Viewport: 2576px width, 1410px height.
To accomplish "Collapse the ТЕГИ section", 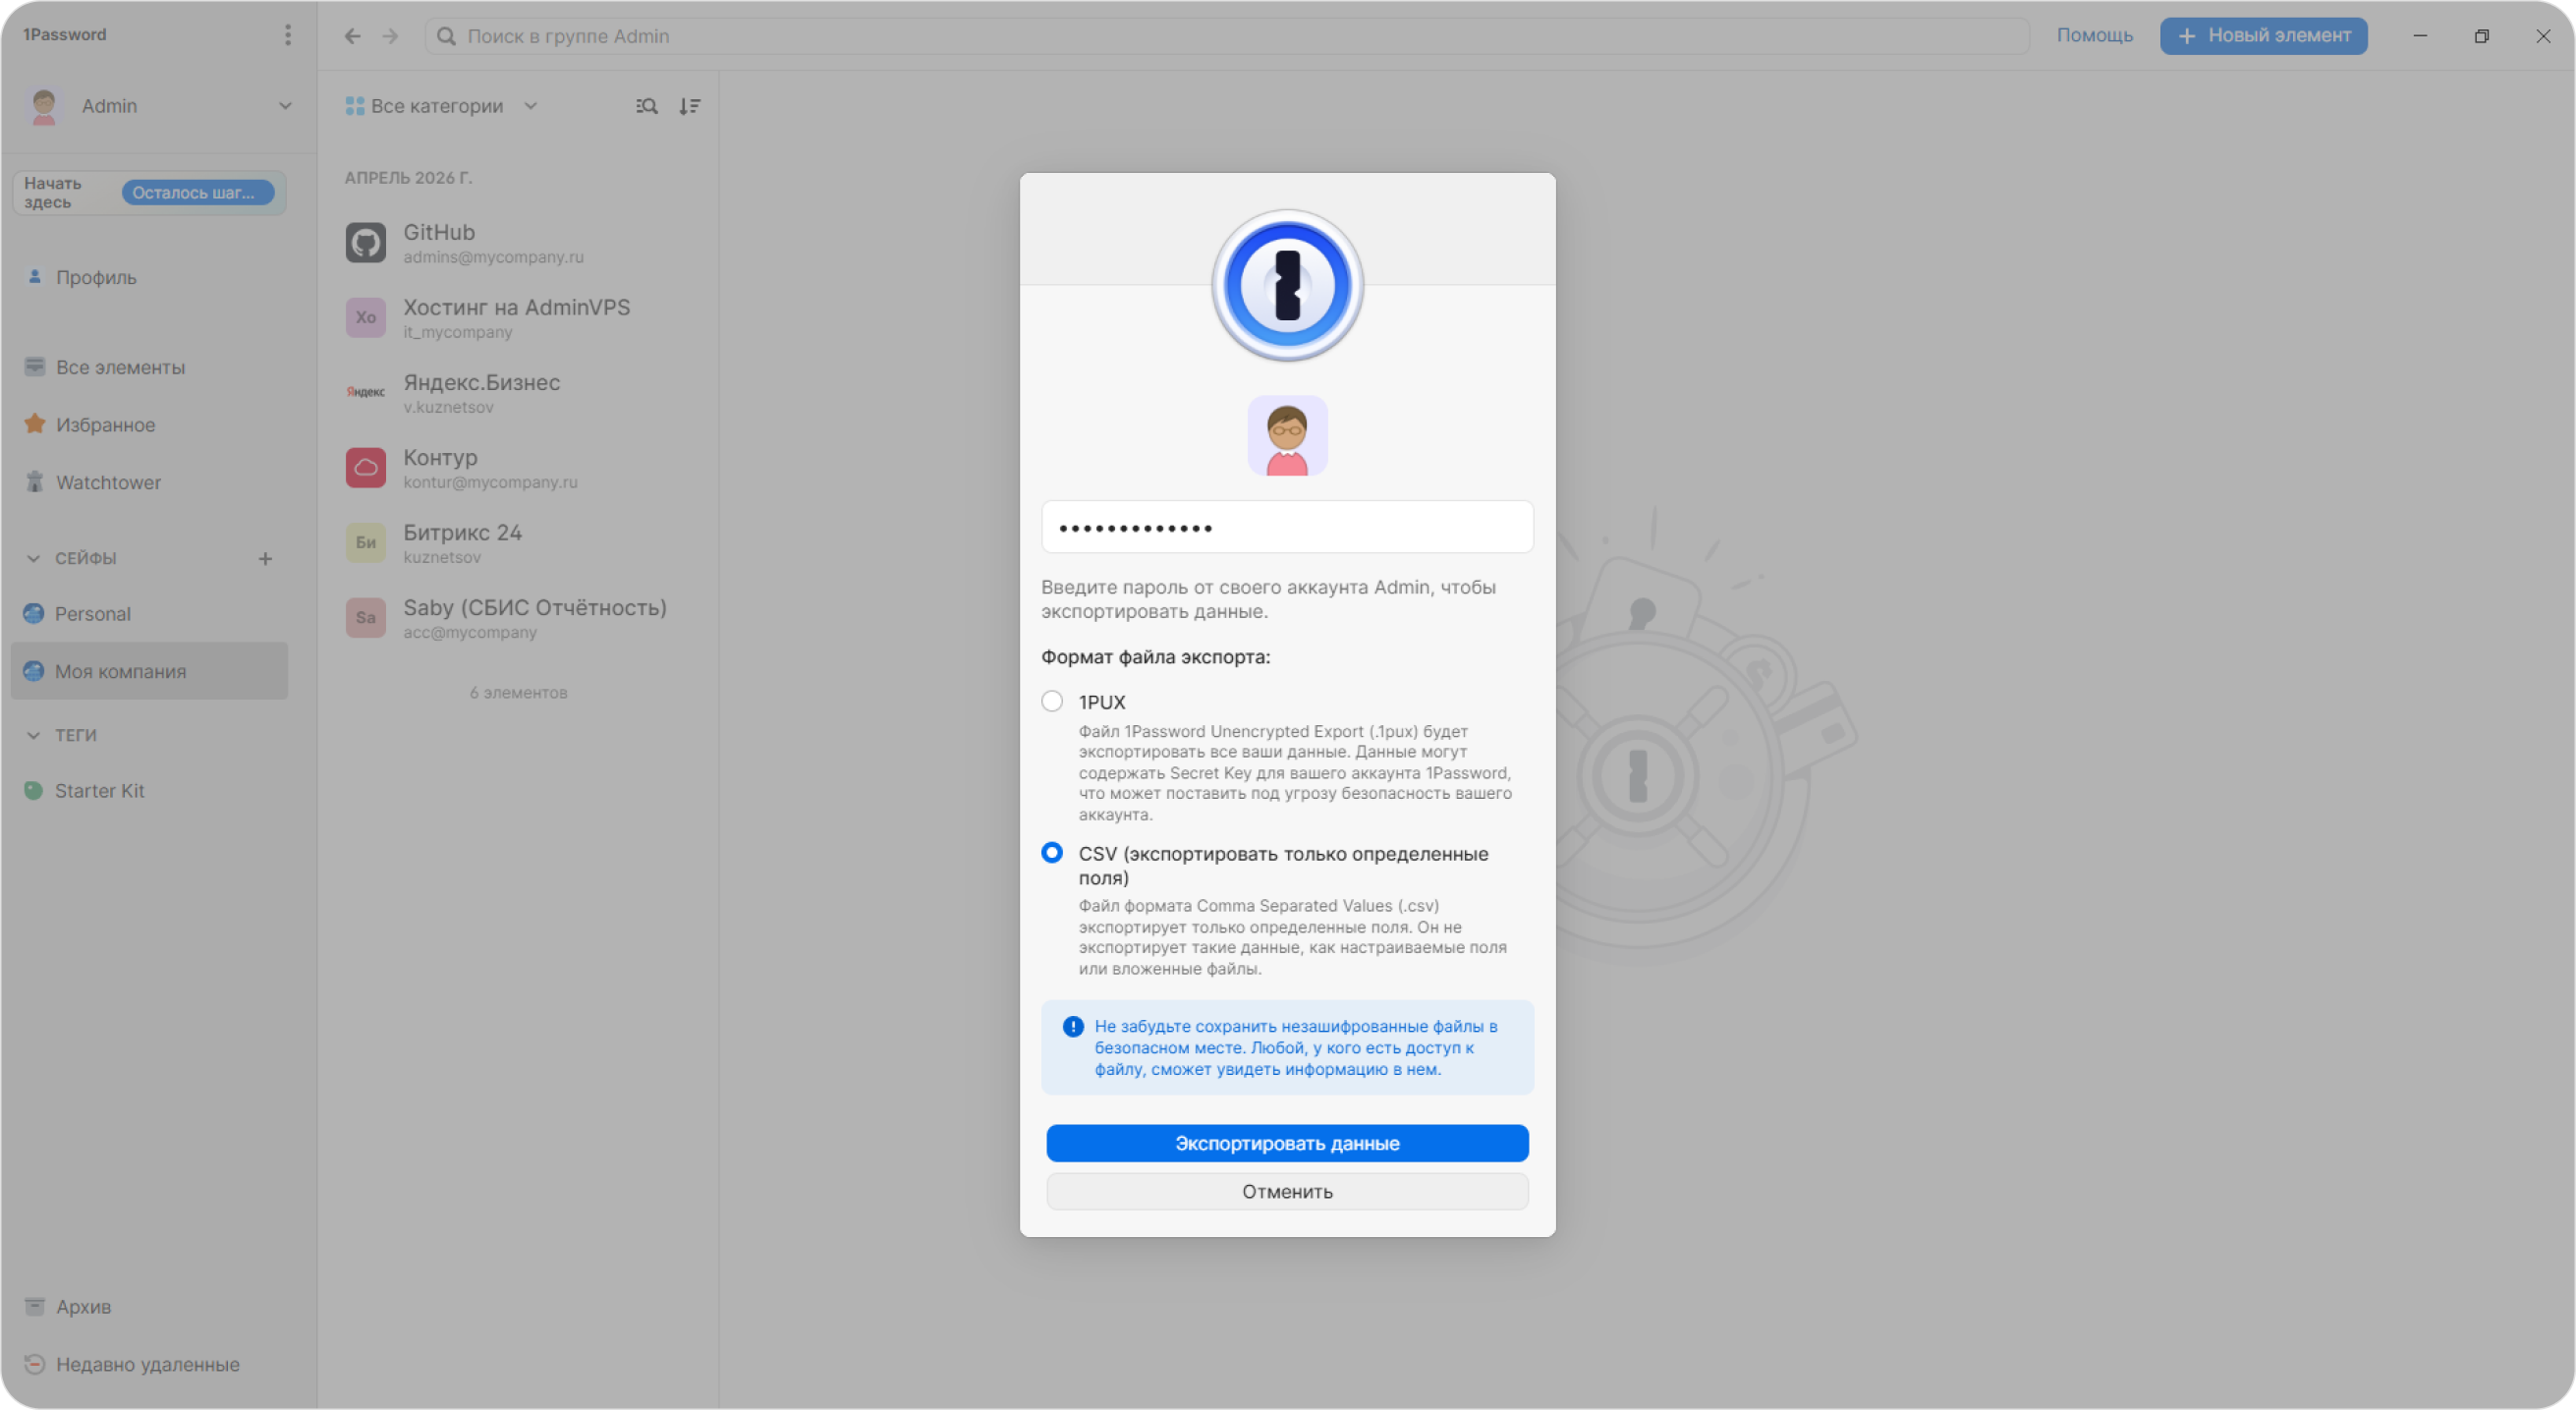I will click(x=33, y=735).
